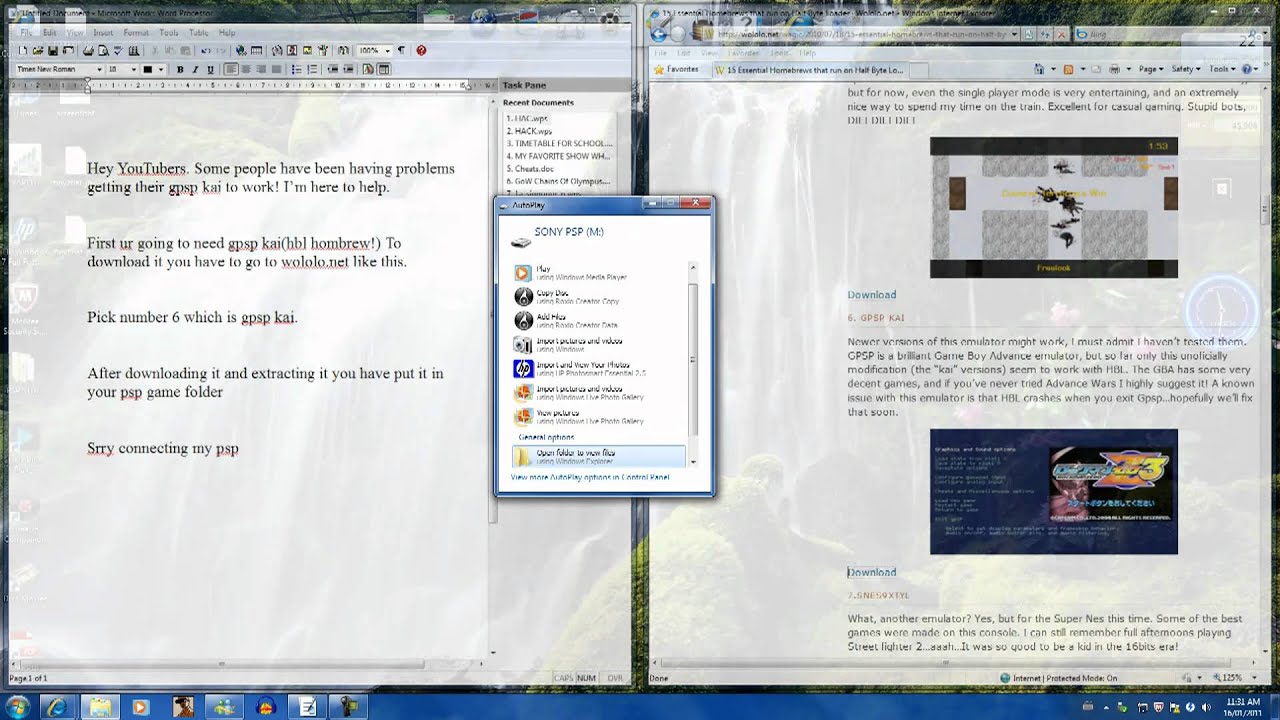Click the Favorites star button

676,69
